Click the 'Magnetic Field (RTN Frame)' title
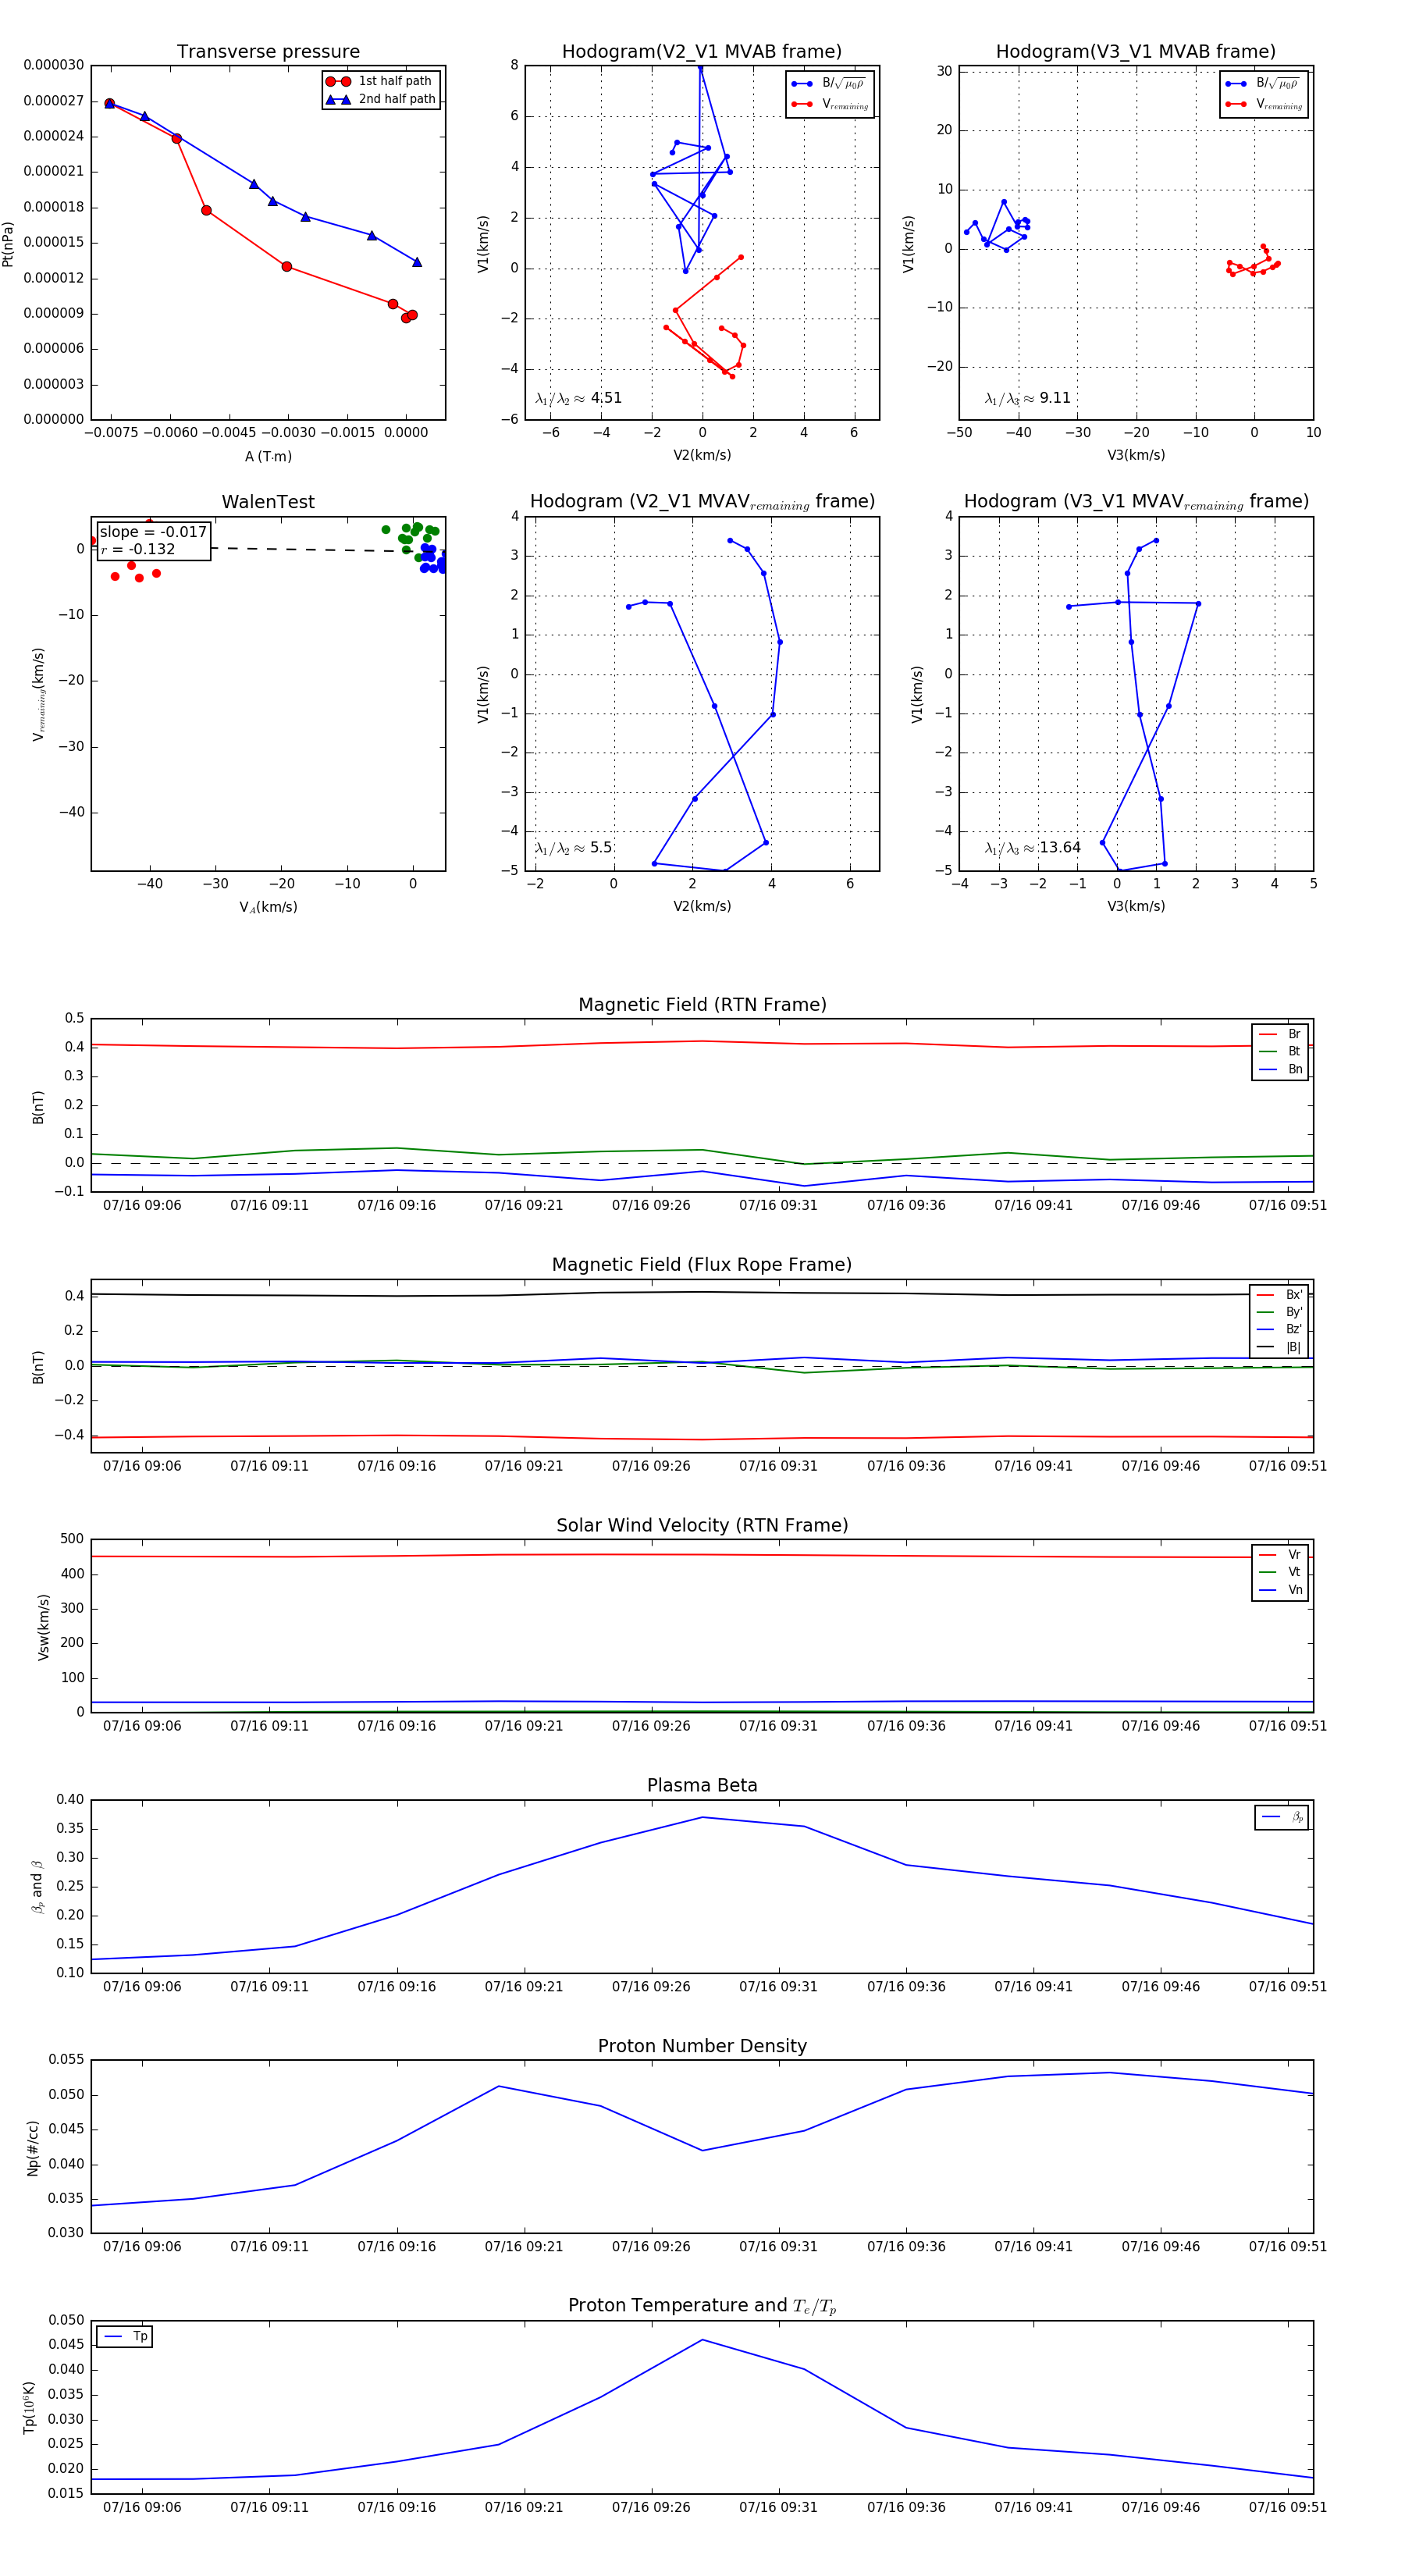 click(702, 1005)
